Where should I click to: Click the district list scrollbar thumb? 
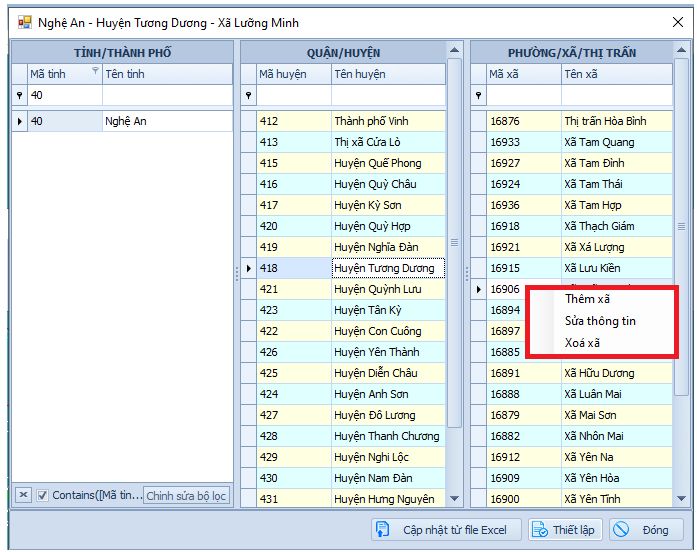(454, 242)
